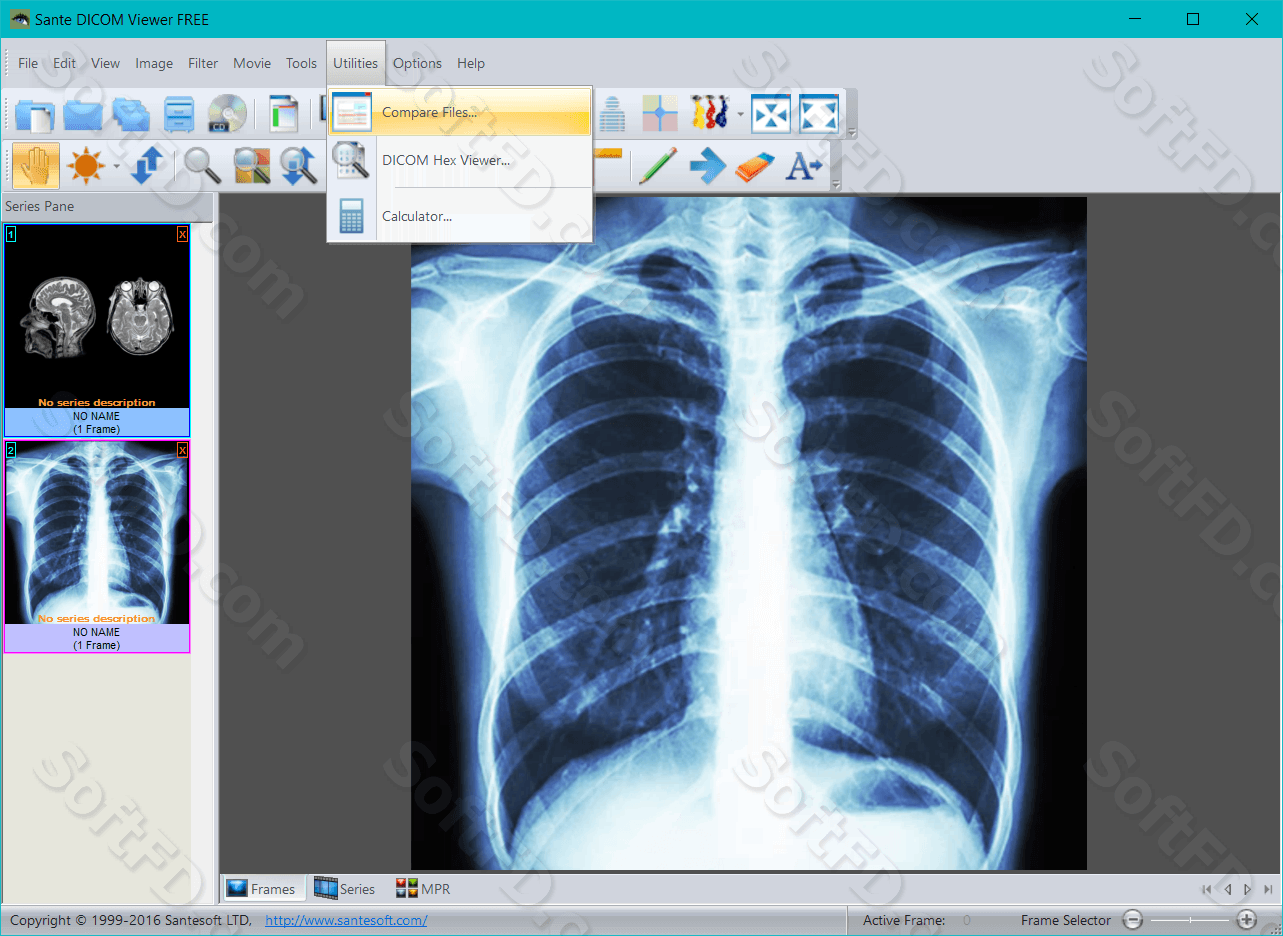Screen dimensions: 1283x936
Task: Open the Filter menu
Action: [203, 63]
